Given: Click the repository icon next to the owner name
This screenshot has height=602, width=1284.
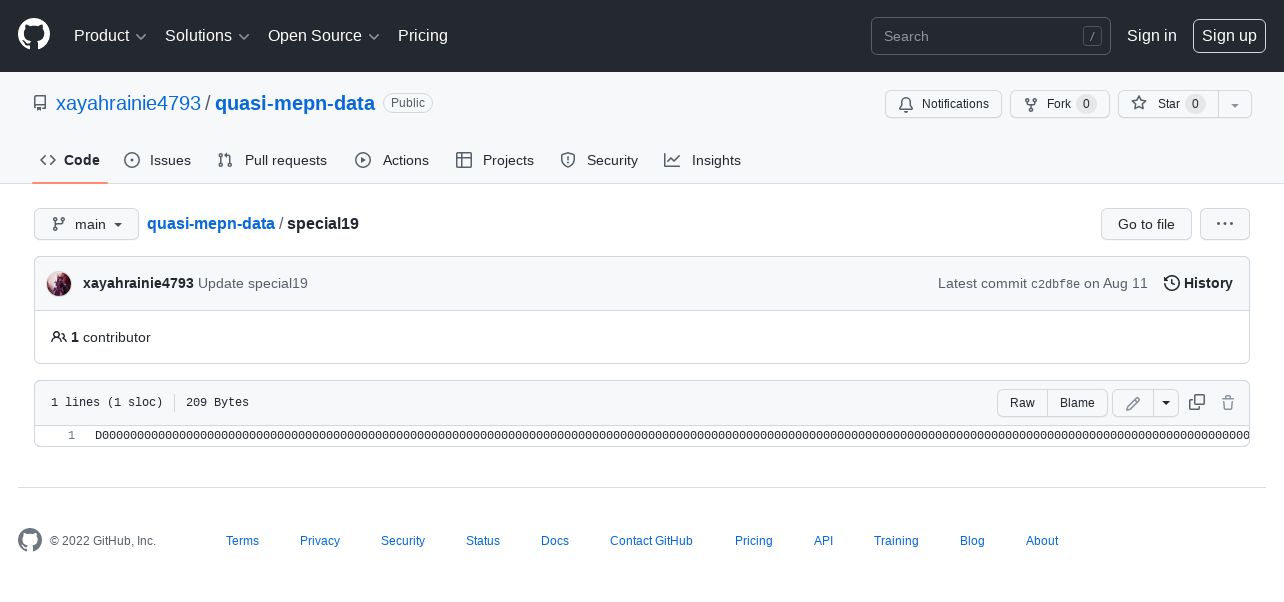Looking at the screenshot, I should point(40,103).
